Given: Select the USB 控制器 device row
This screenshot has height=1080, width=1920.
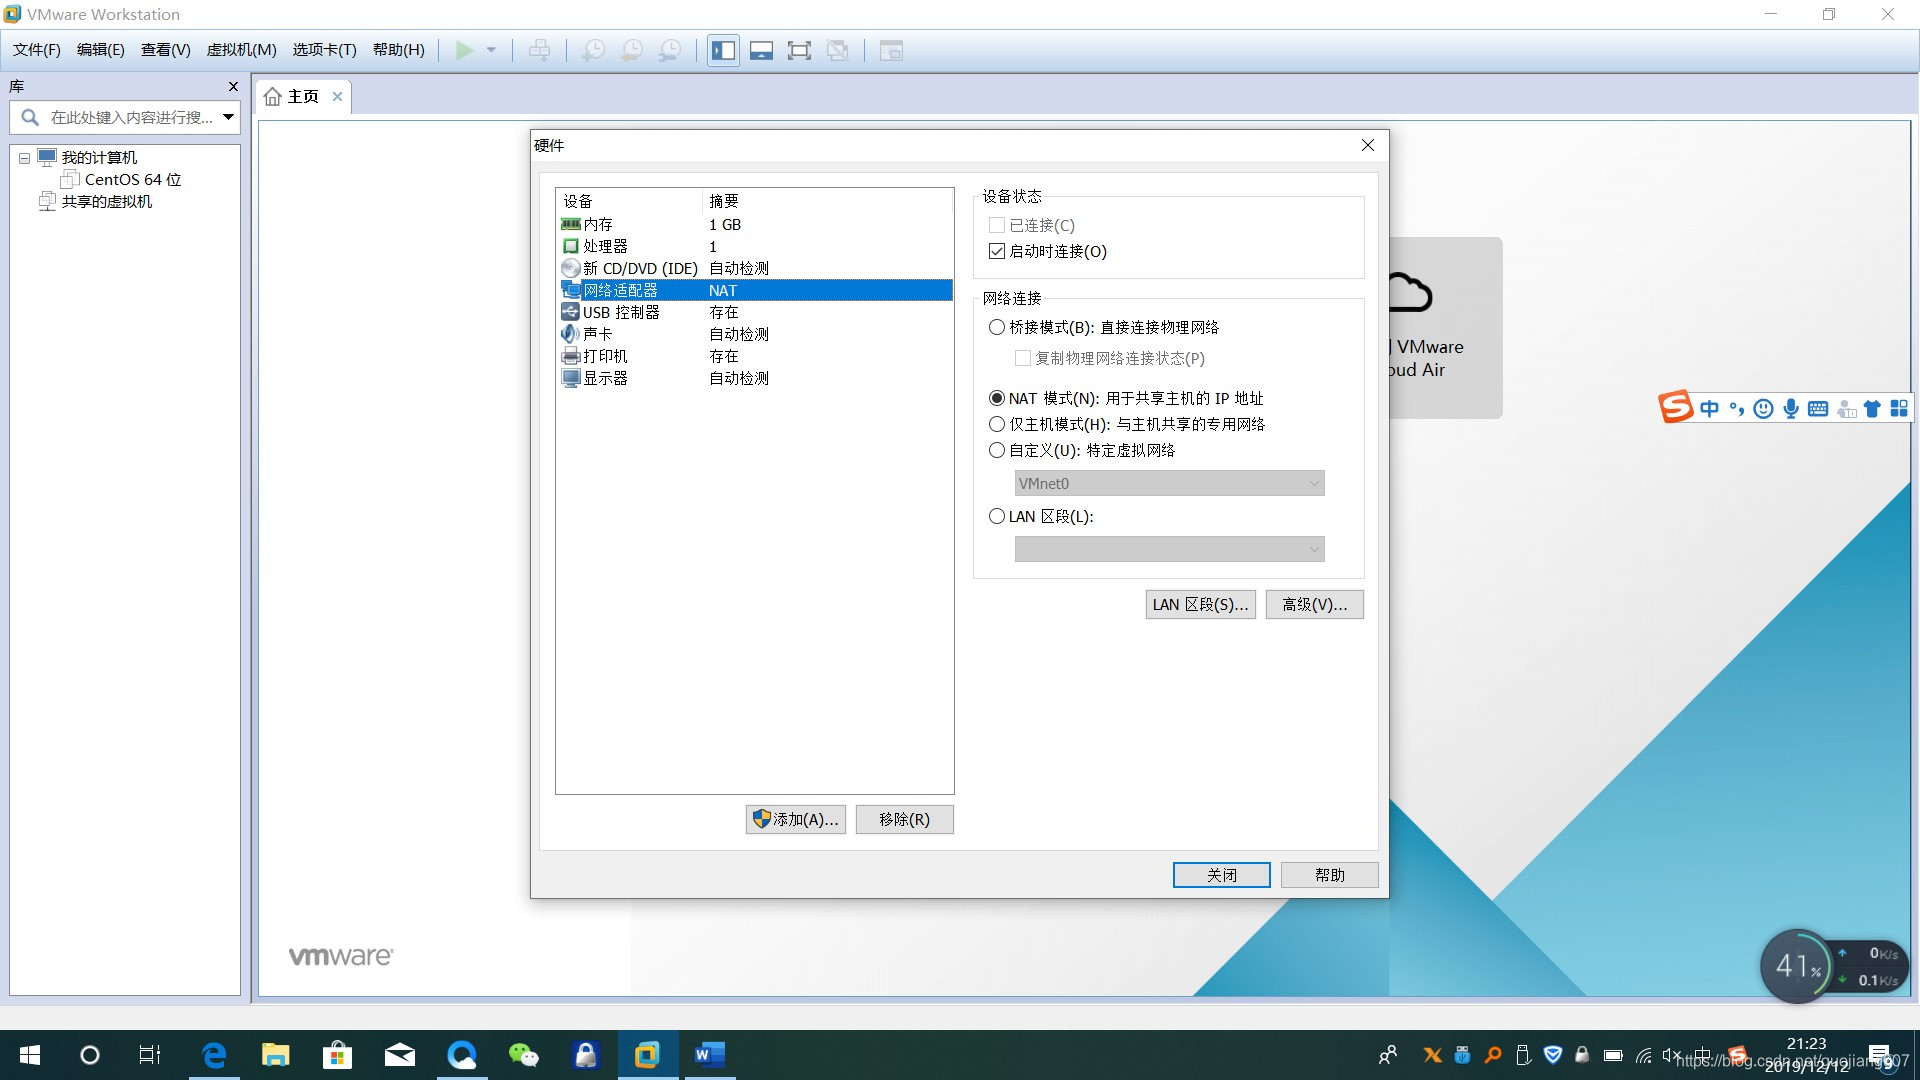Looking at the screenshot, I should tap(755, 313).
